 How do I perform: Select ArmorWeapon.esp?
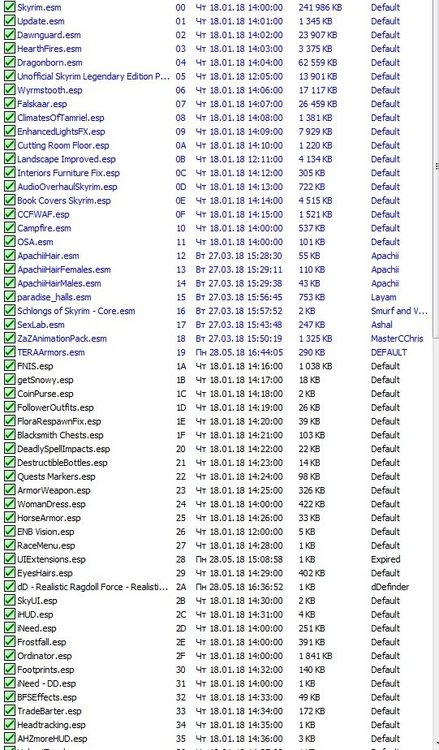[54, 490]
